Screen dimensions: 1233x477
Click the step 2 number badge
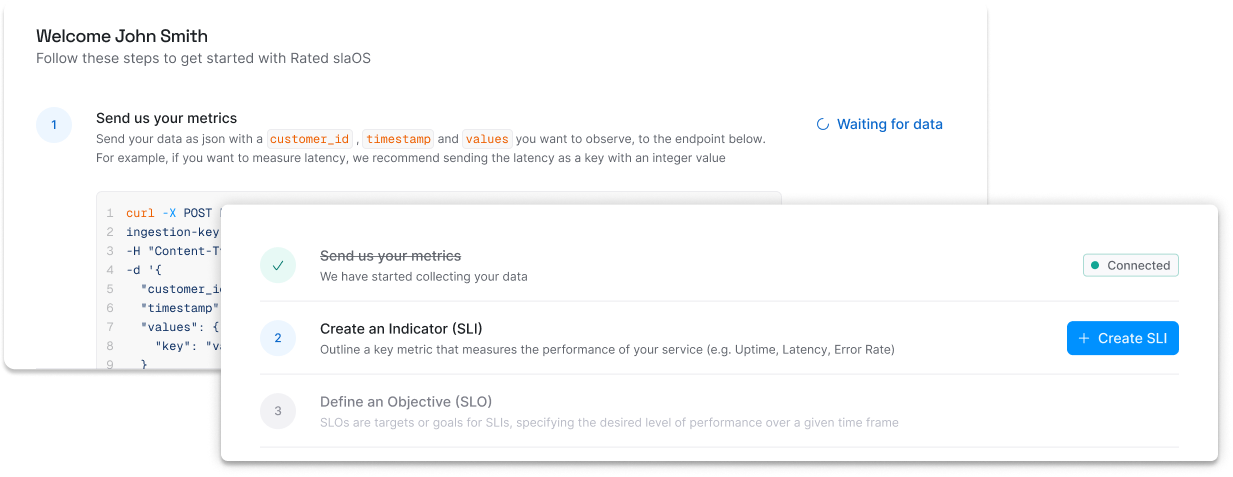(x=278, y=338)
